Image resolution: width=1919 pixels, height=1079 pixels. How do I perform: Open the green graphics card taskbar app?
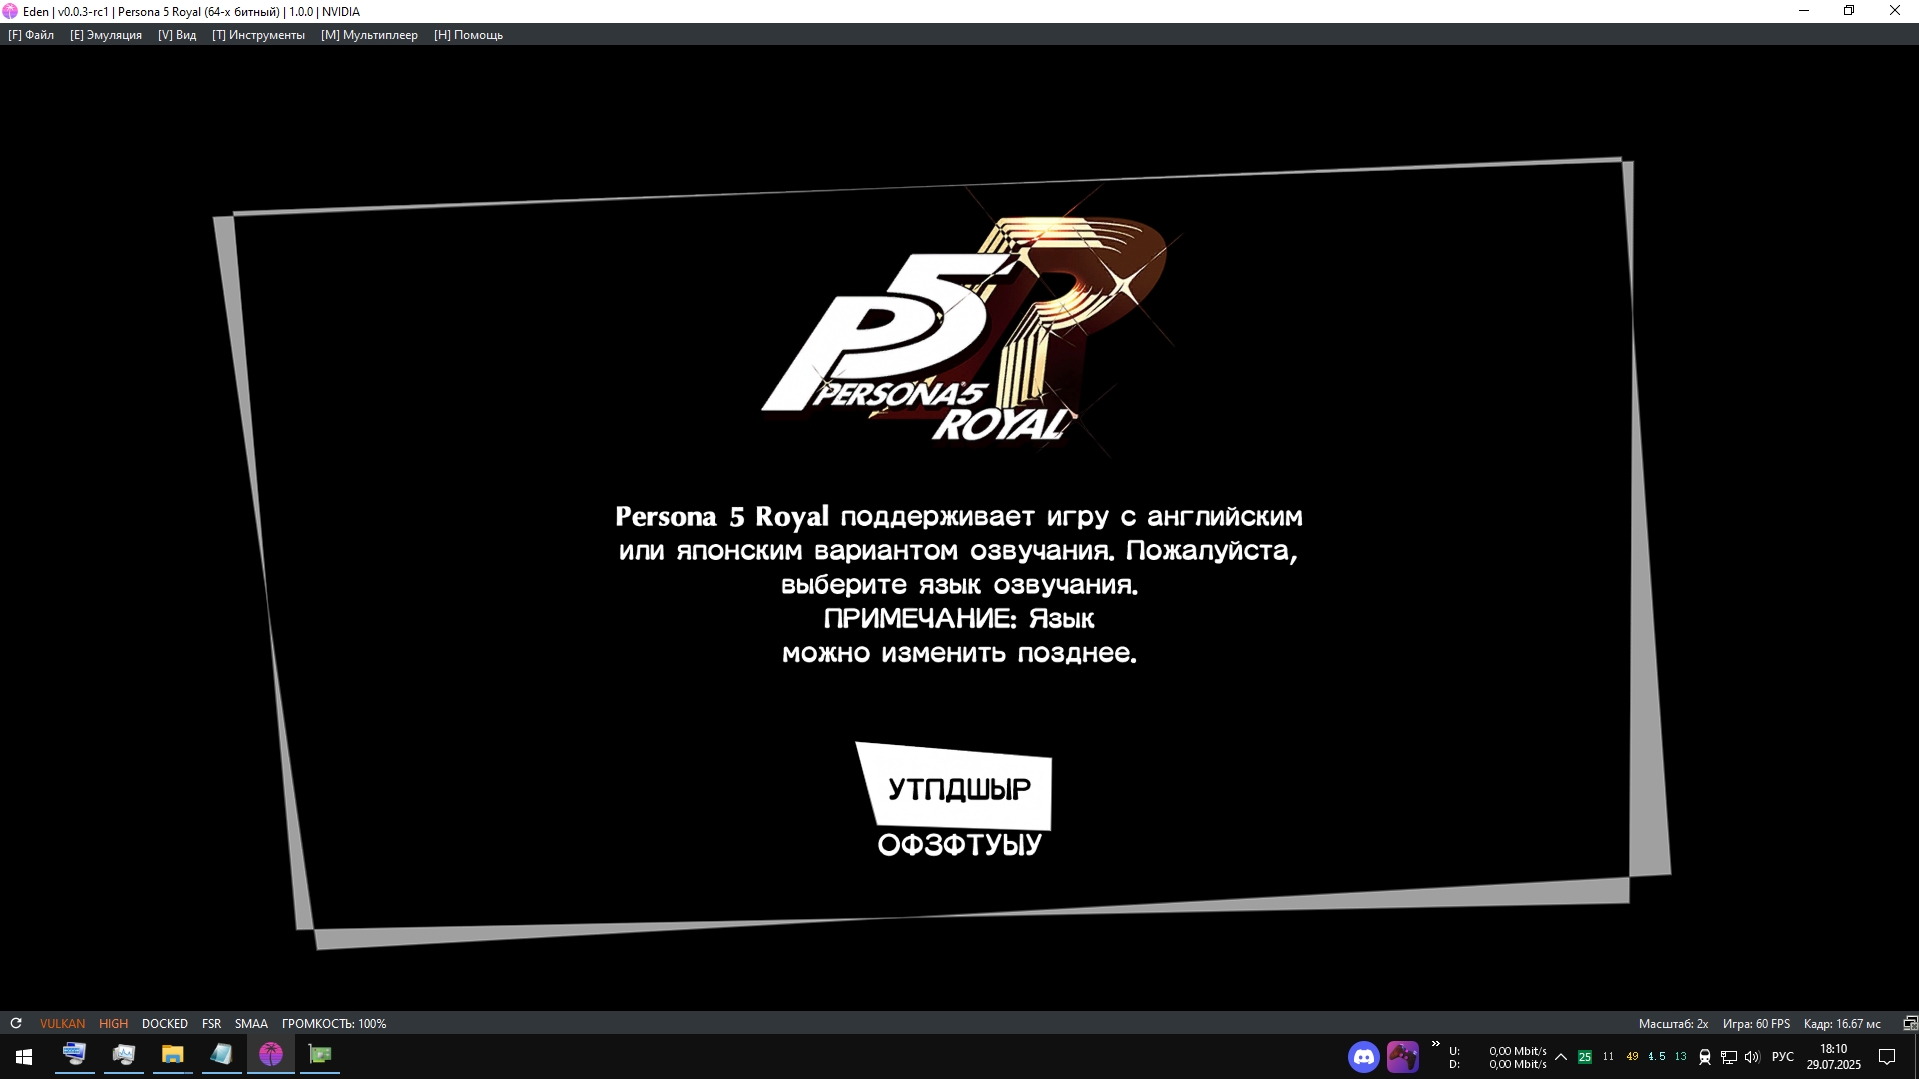click(x=320, y=1055)
